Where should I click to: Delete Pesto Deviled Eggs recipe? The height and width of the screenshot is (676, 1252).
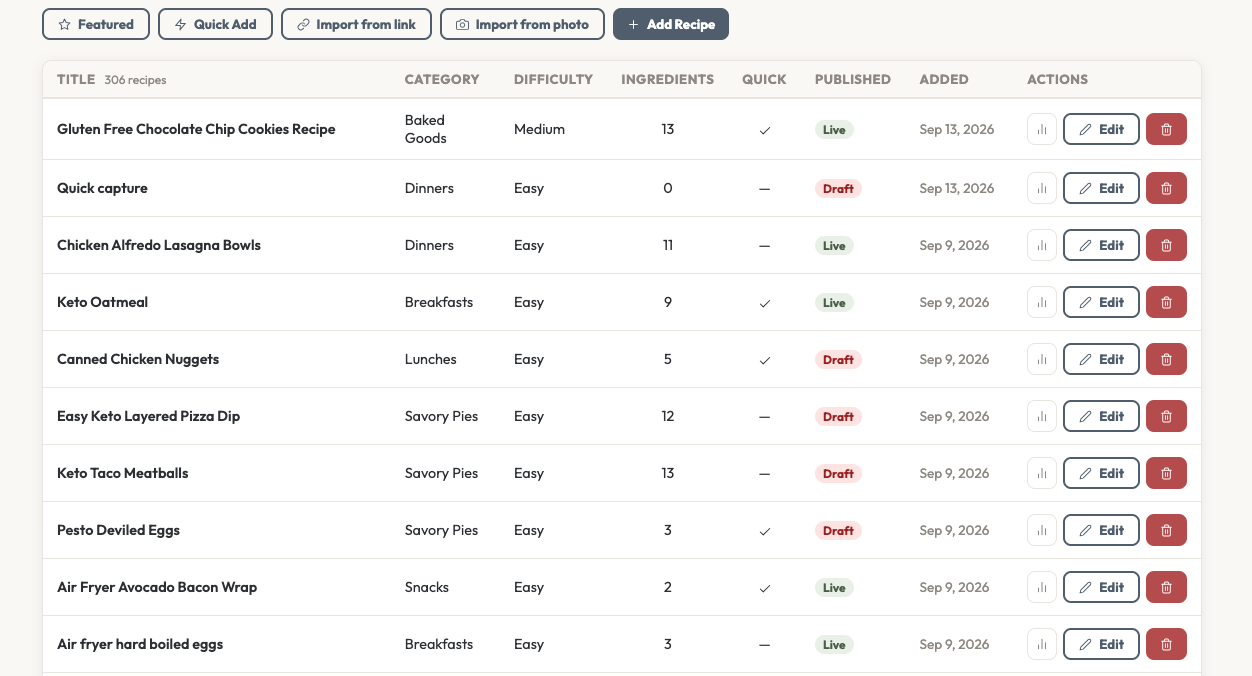click(x=1166, y=530)
